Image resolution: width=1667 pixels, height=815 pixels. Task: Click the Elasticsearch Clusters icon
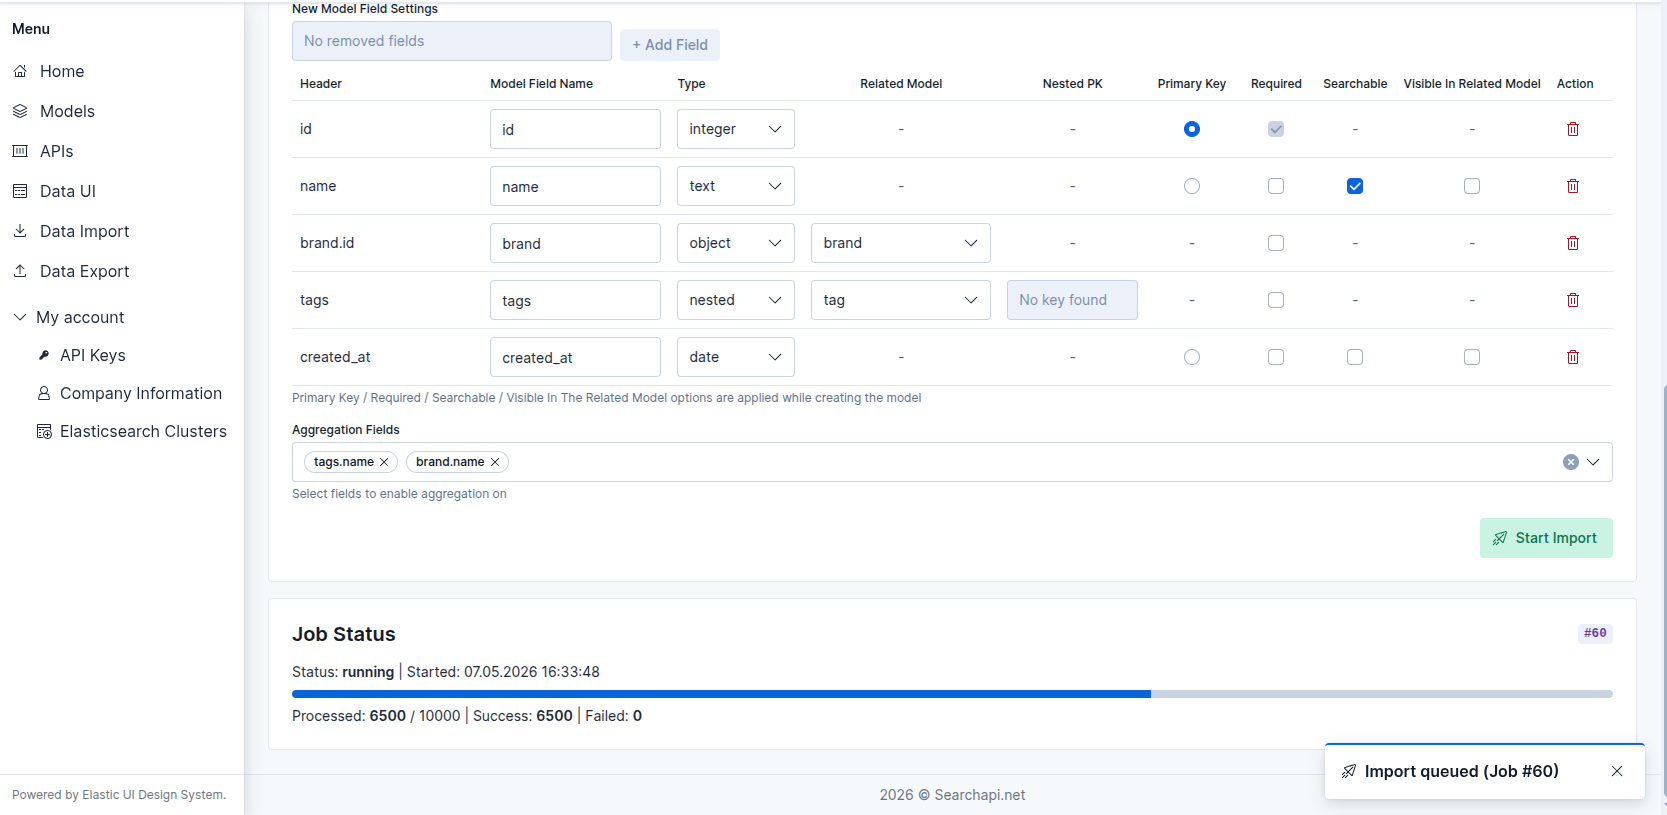pyautogui.click(x=44, y=431)
